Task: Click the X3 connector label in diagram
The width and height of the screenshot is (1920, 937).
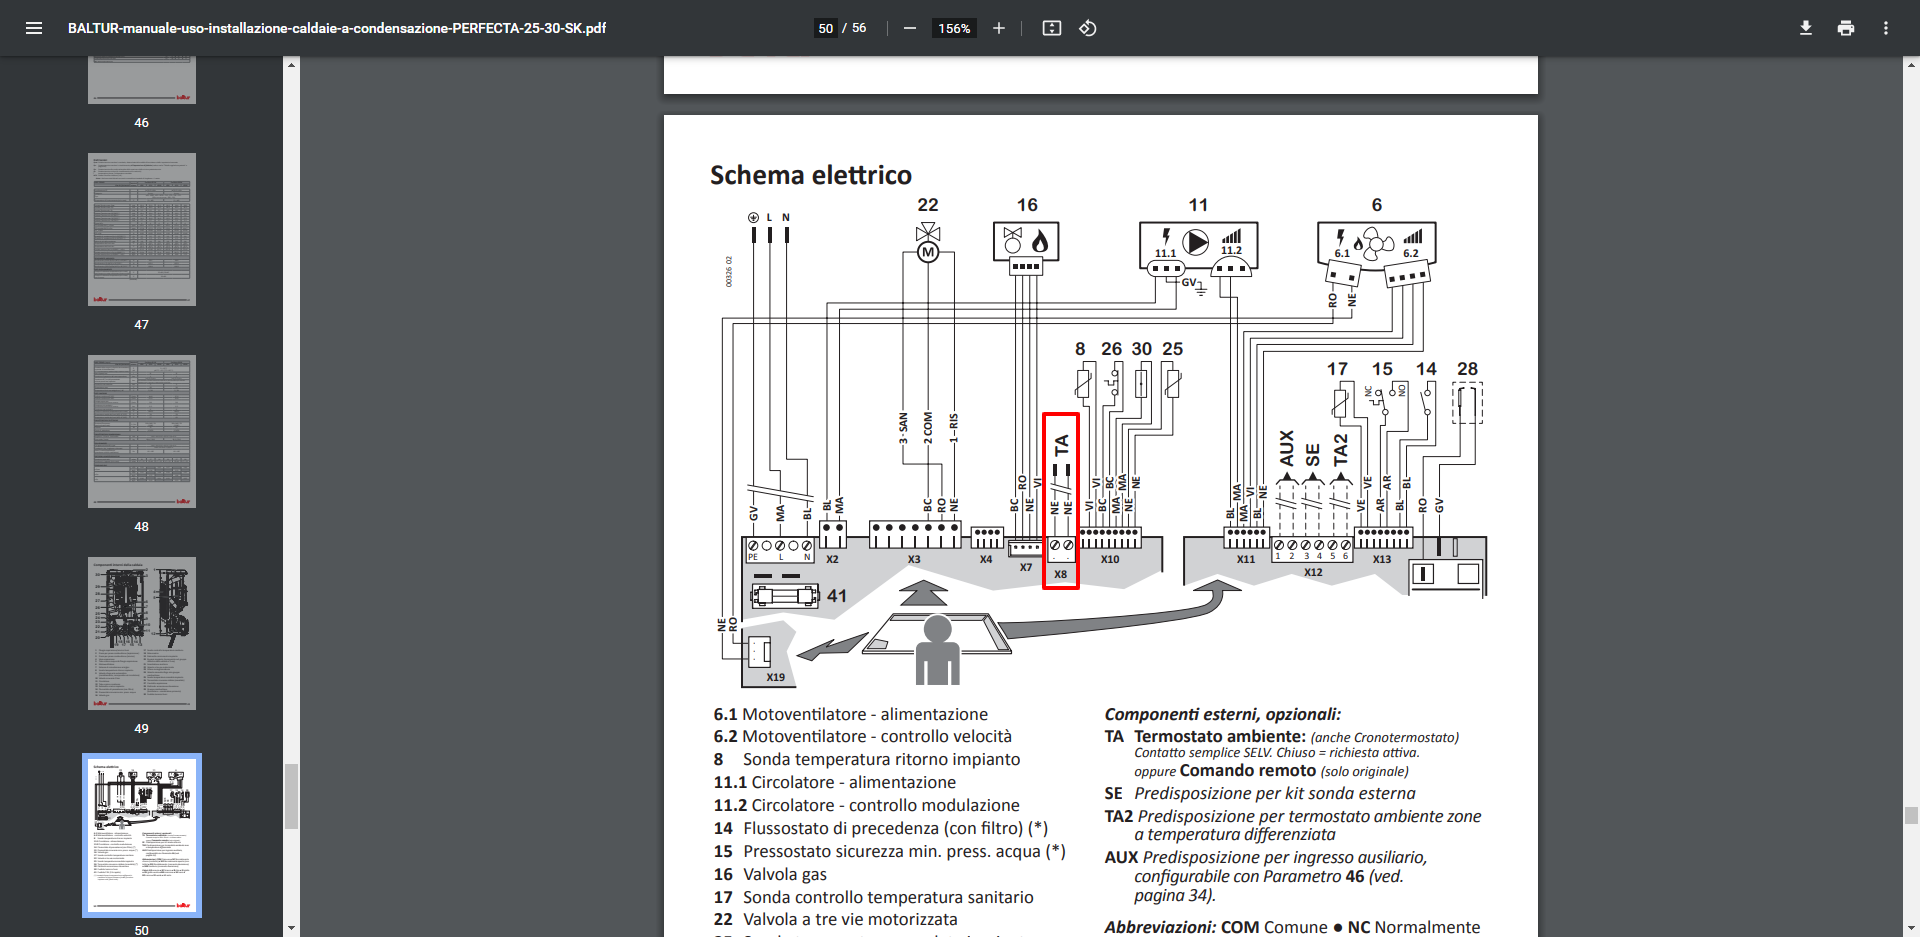Action: click(914, 559)
